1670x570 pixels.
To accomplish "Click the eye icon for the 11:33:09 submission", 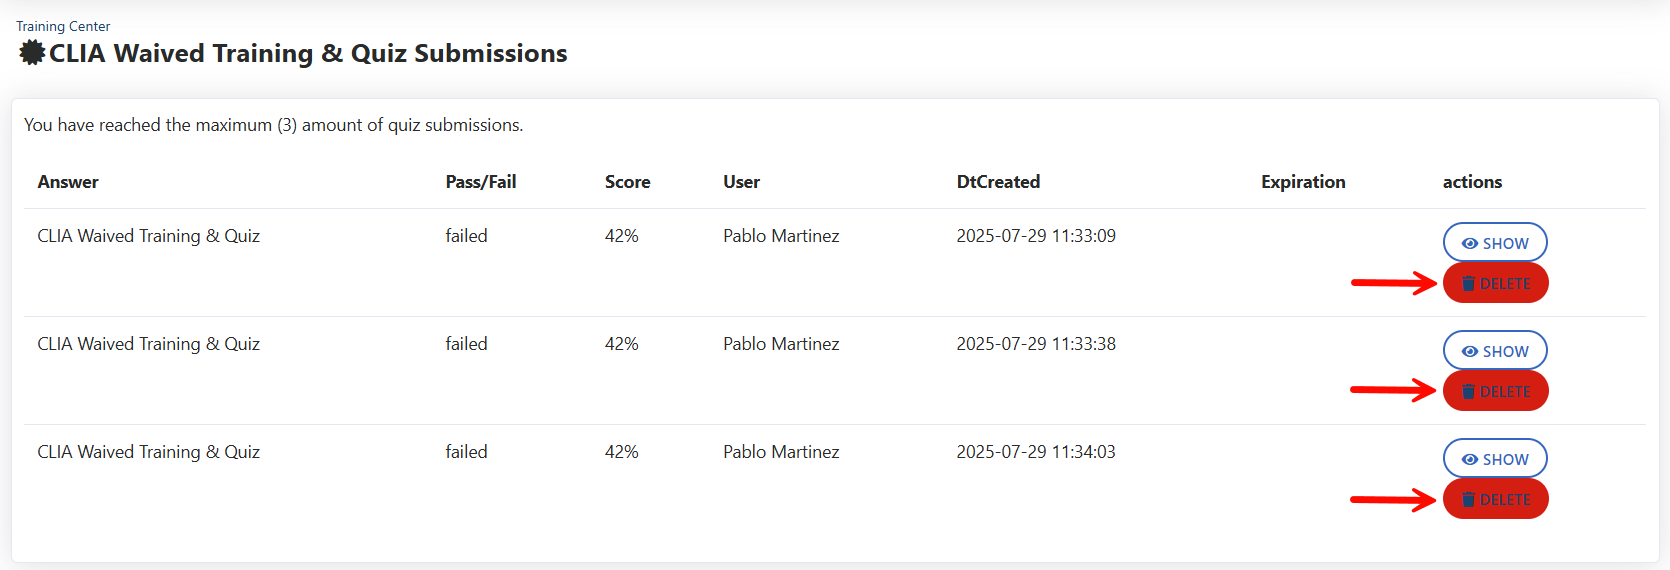I will coord(1469,244).
